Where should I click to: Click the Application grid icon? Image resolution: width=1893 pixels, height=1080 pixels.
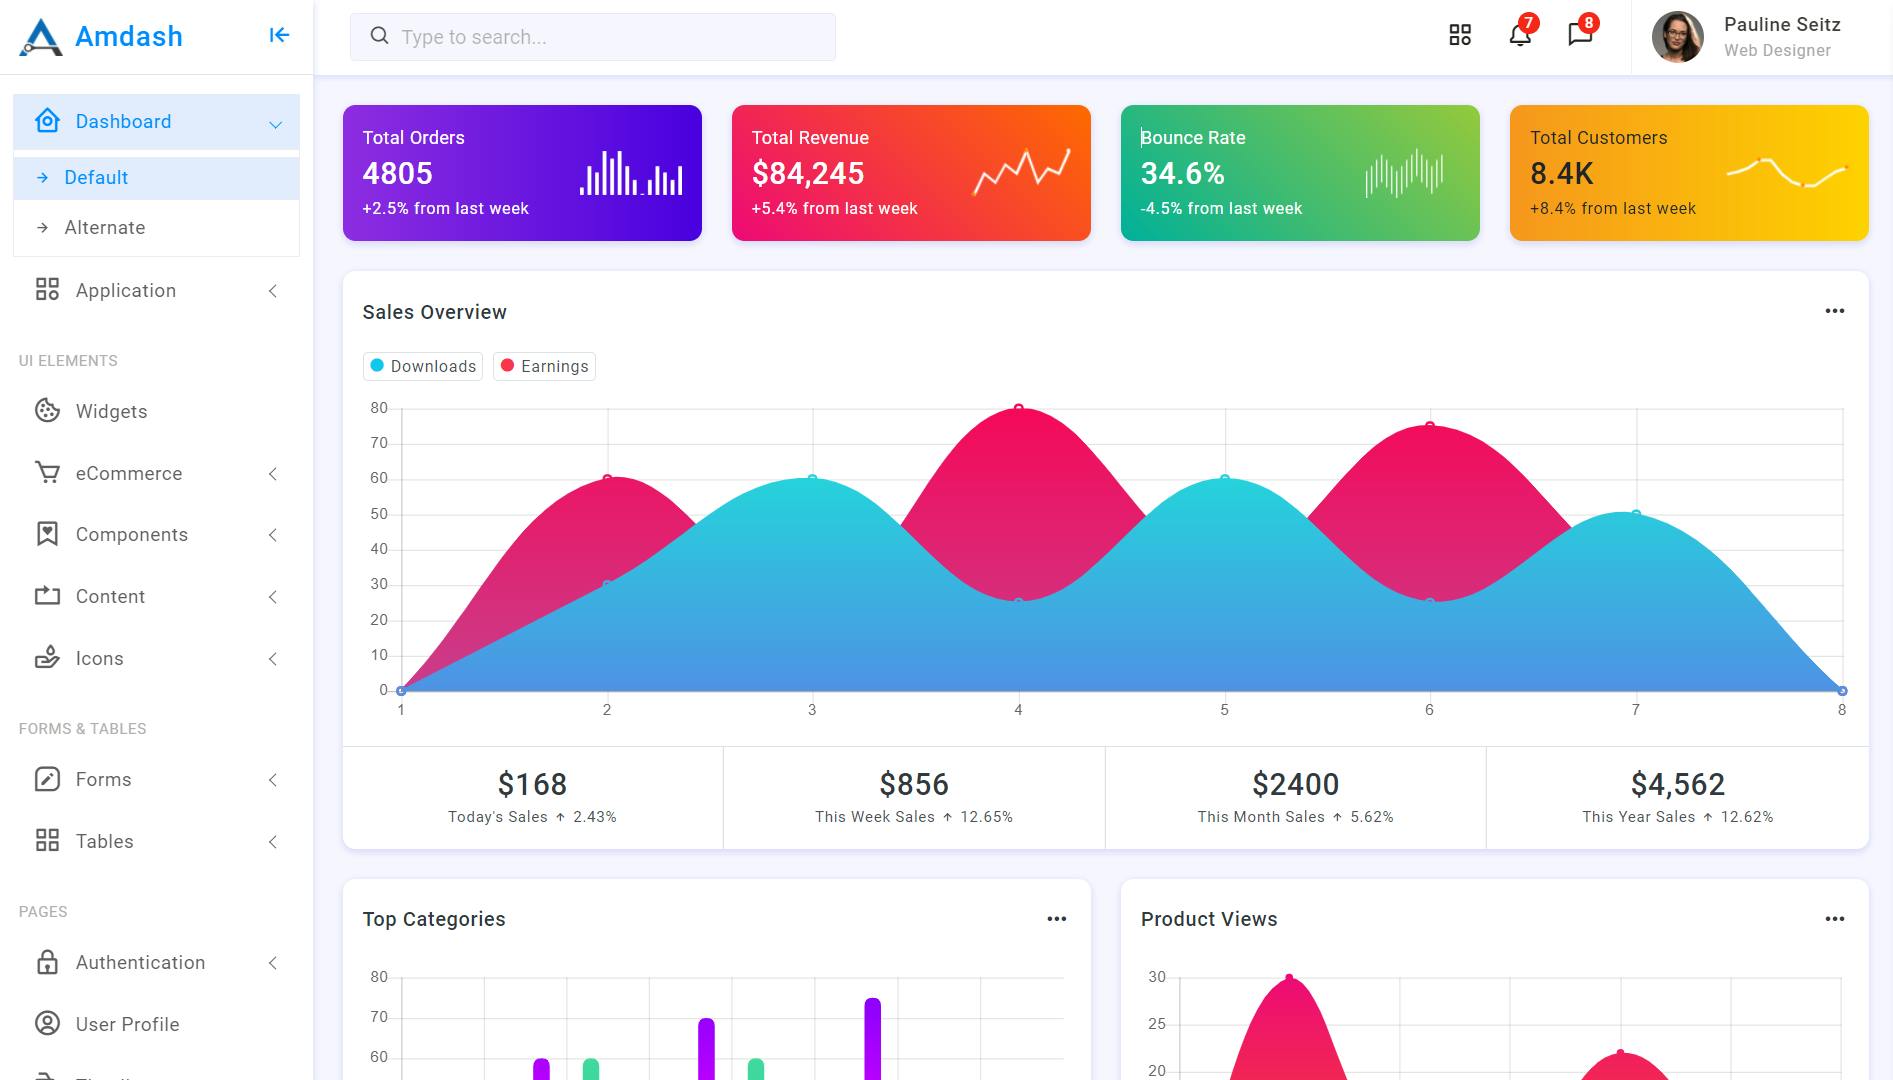click(47, 290)
